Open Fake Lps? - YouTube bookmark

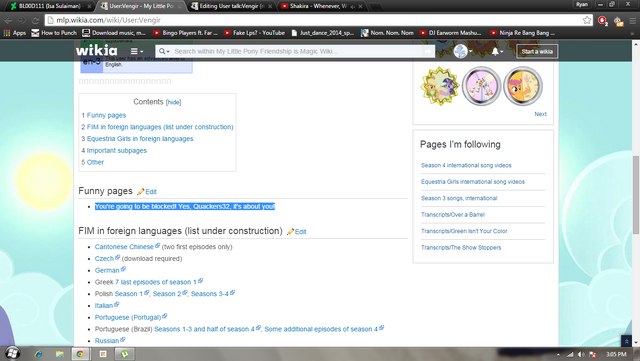254,33
